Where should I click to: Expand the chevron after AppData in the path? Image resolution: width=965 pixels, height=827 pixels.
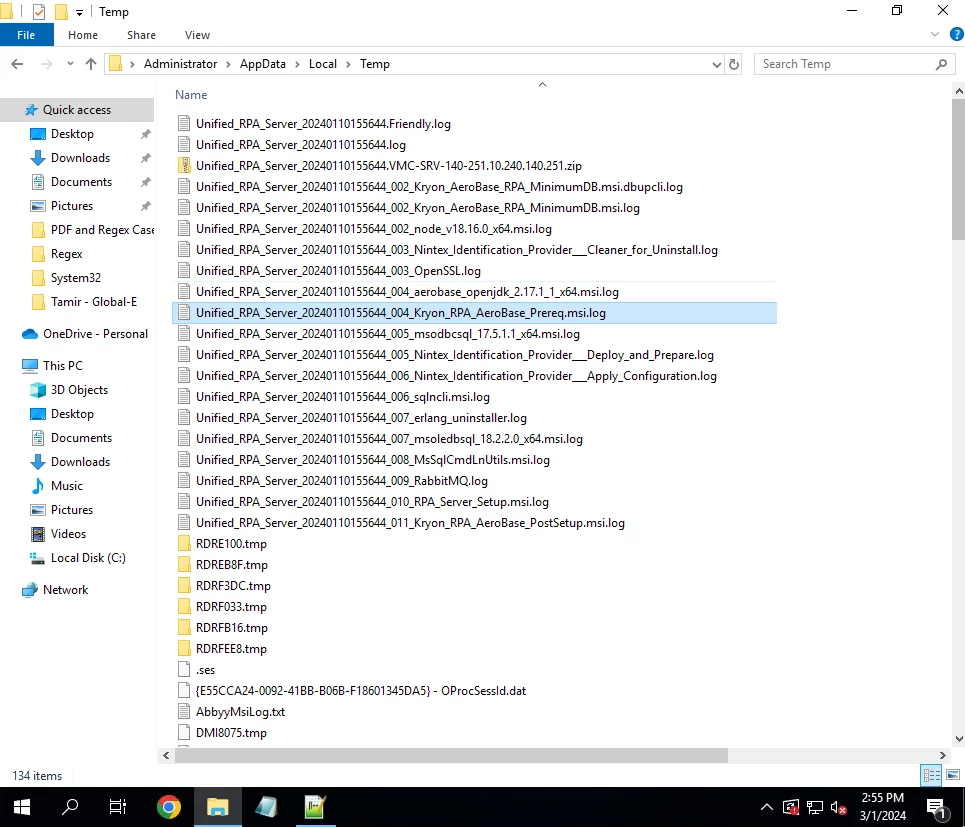[x=297, y=64]
